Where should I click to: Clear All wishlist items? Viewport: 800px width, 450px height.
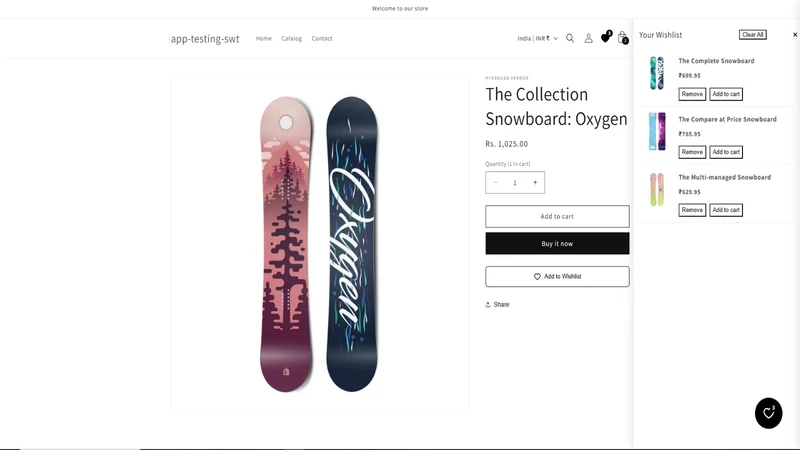click(753, 35)
